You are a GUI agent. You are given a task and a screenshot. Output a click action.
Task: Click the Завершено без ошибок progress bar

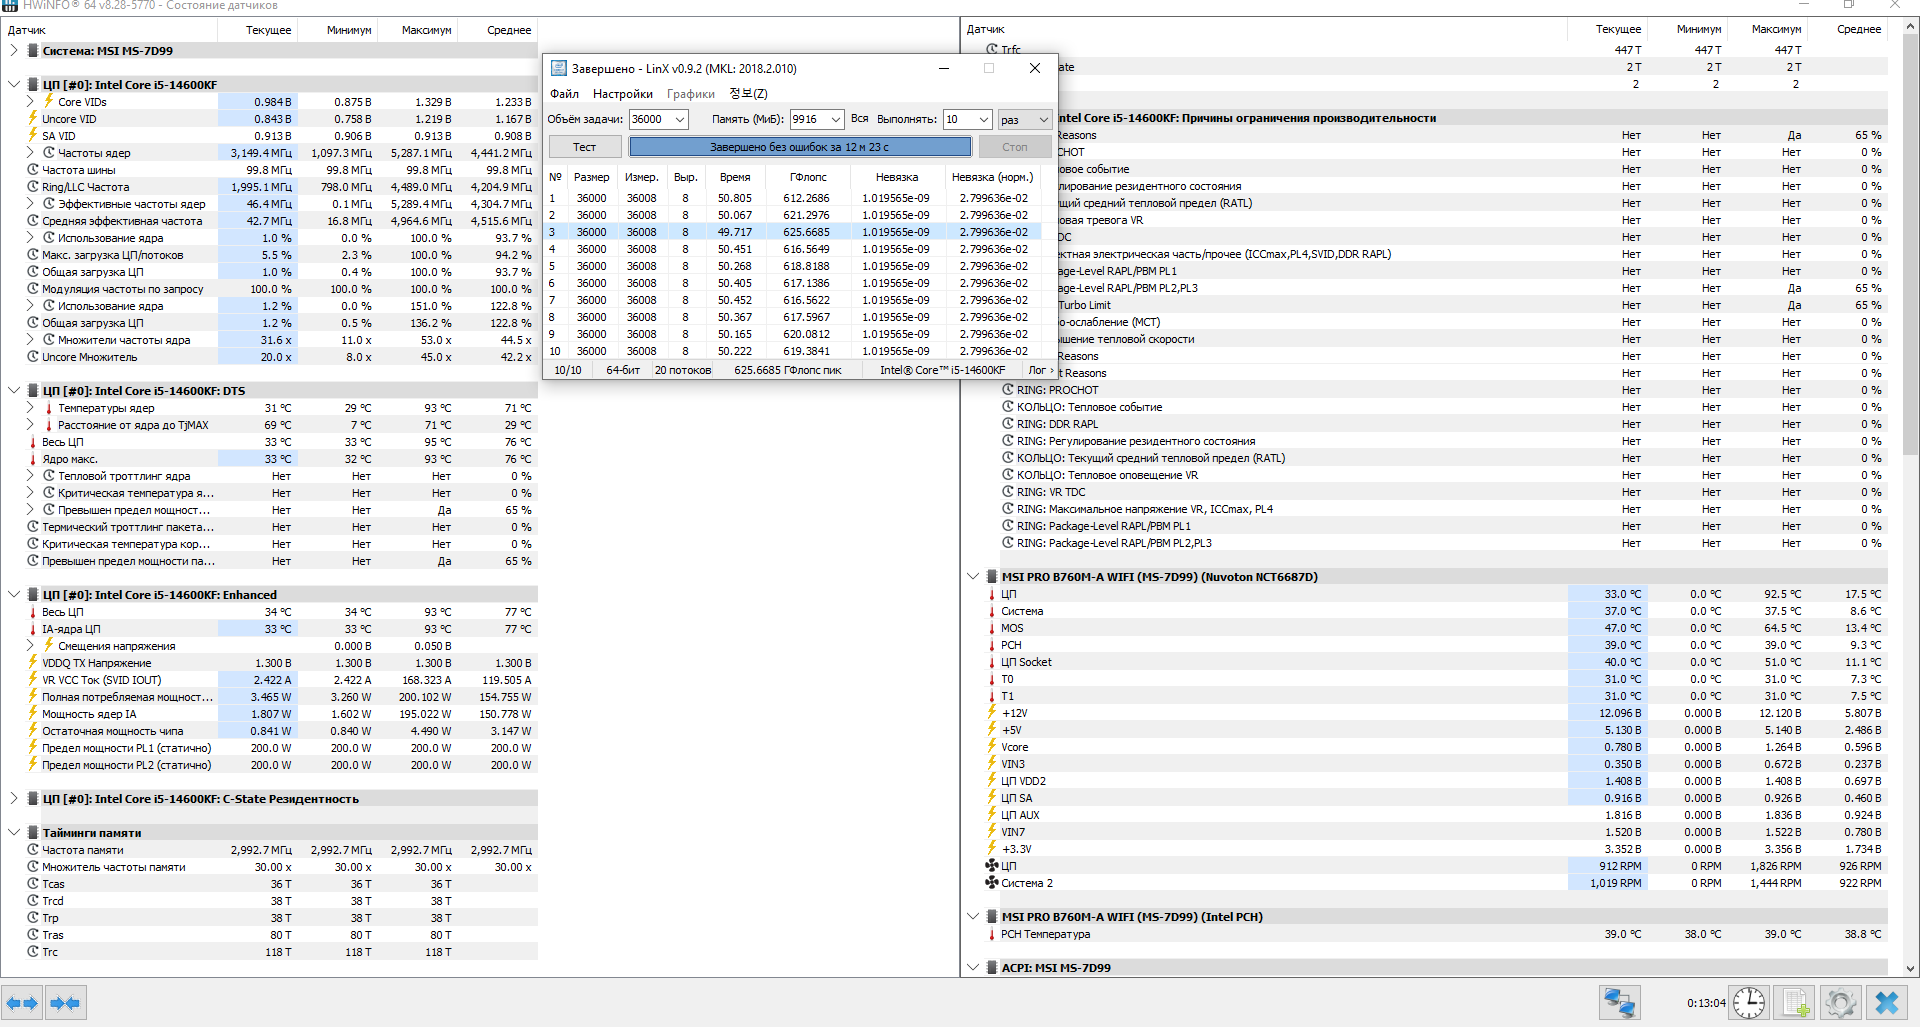pos(800,147)
